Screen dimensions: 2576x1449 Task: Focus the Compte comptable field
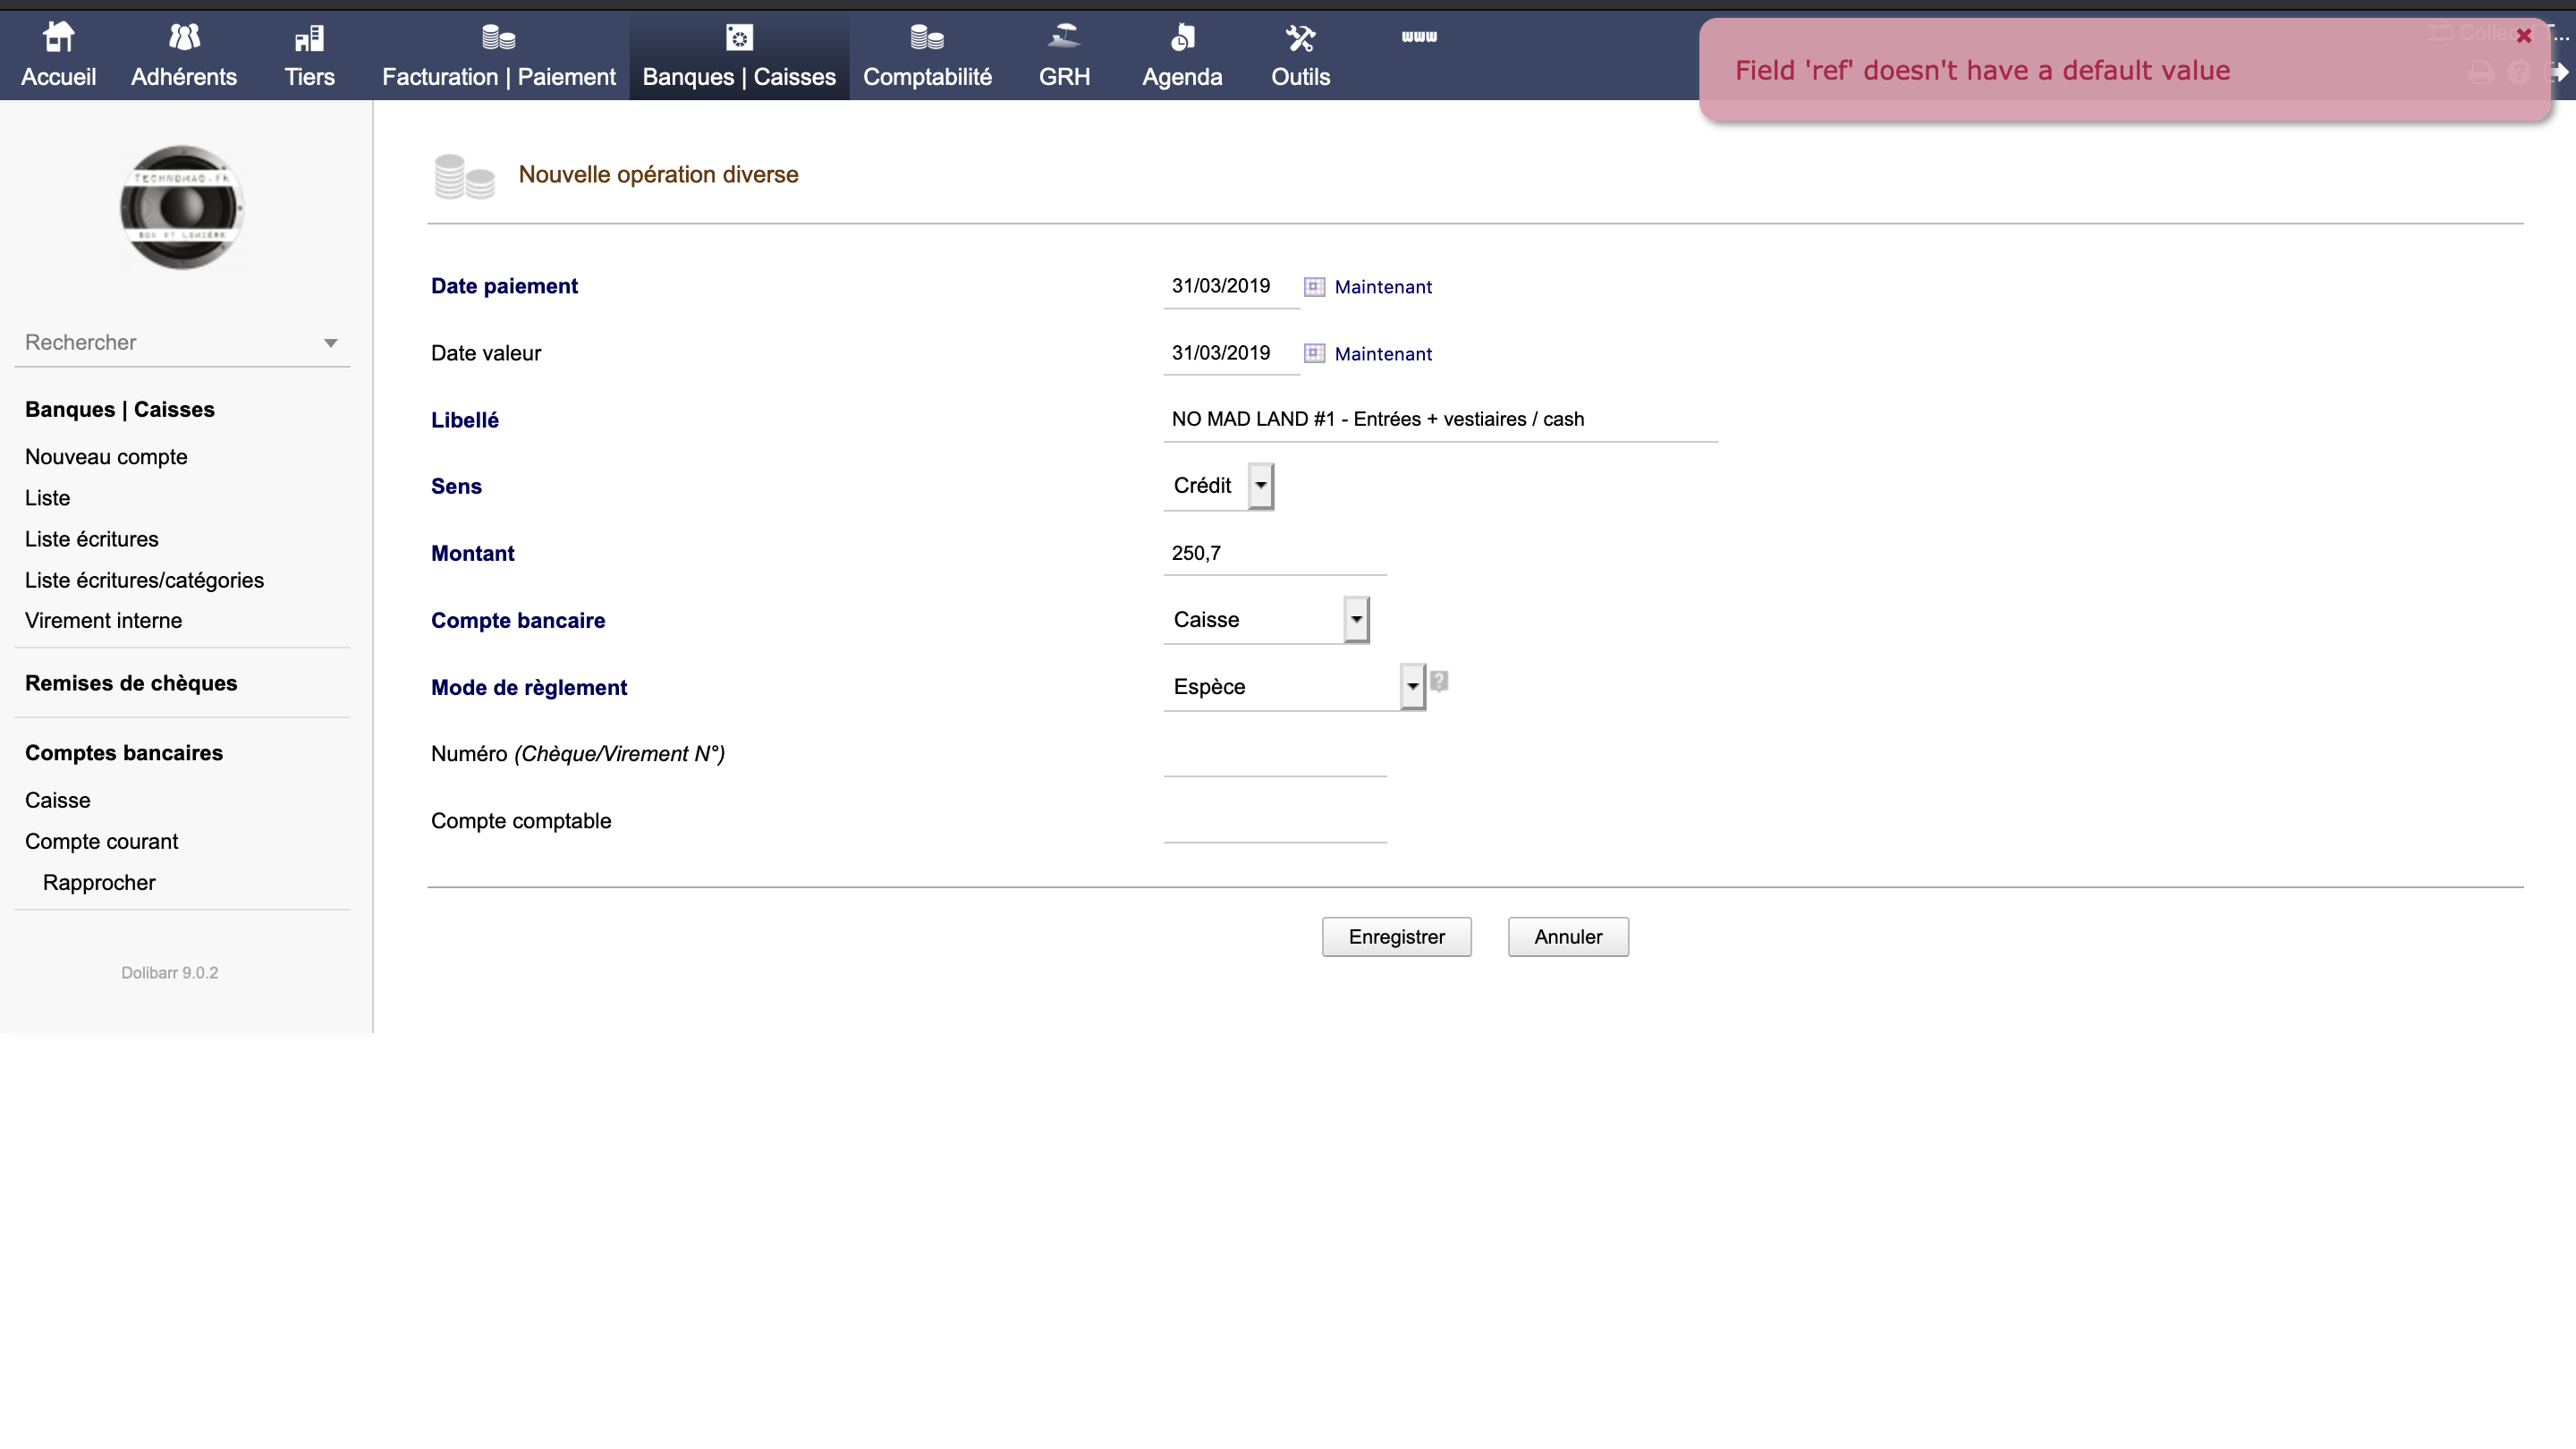click(1274, 821)
